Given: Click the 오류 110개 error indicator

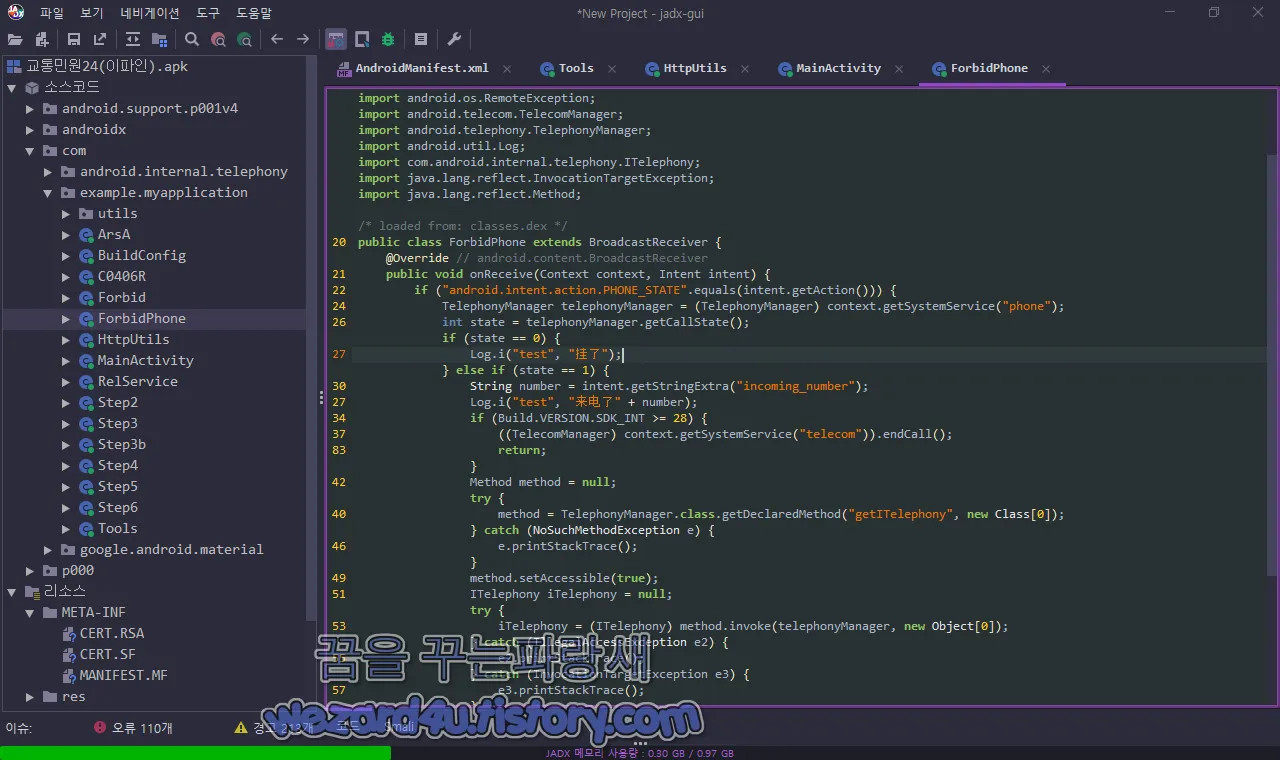Looking at the screenshot, I should pyautogui.click(x=133, y=727).
